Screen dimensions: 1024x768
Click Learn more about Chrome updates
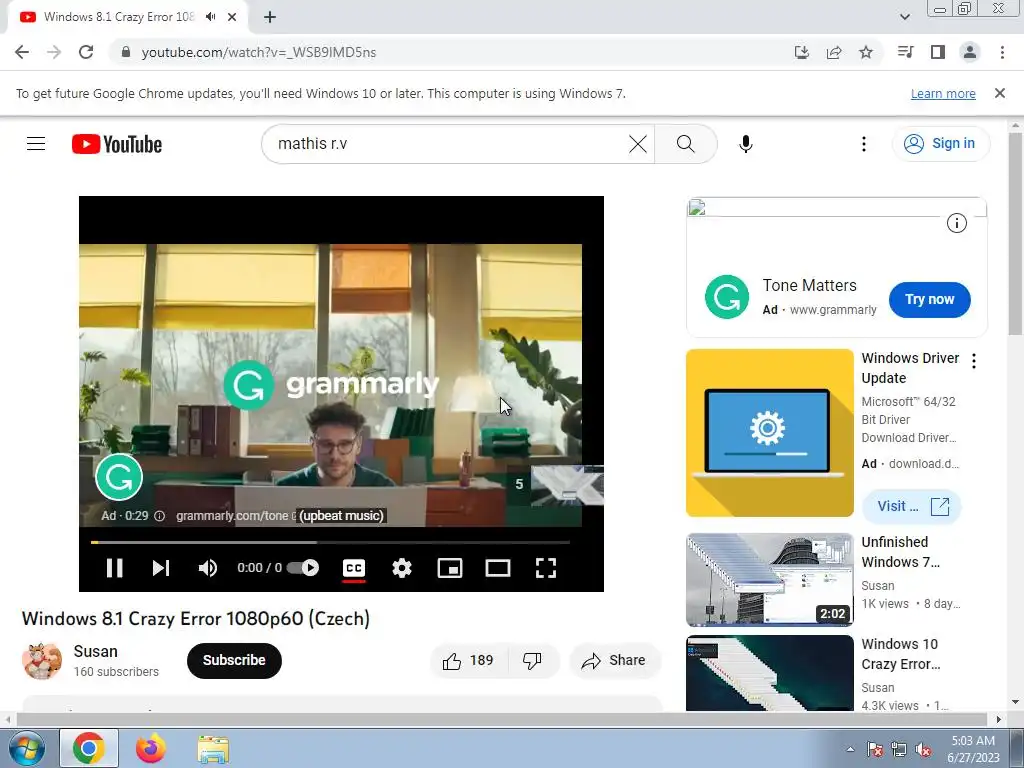click(x=943, y=93)
